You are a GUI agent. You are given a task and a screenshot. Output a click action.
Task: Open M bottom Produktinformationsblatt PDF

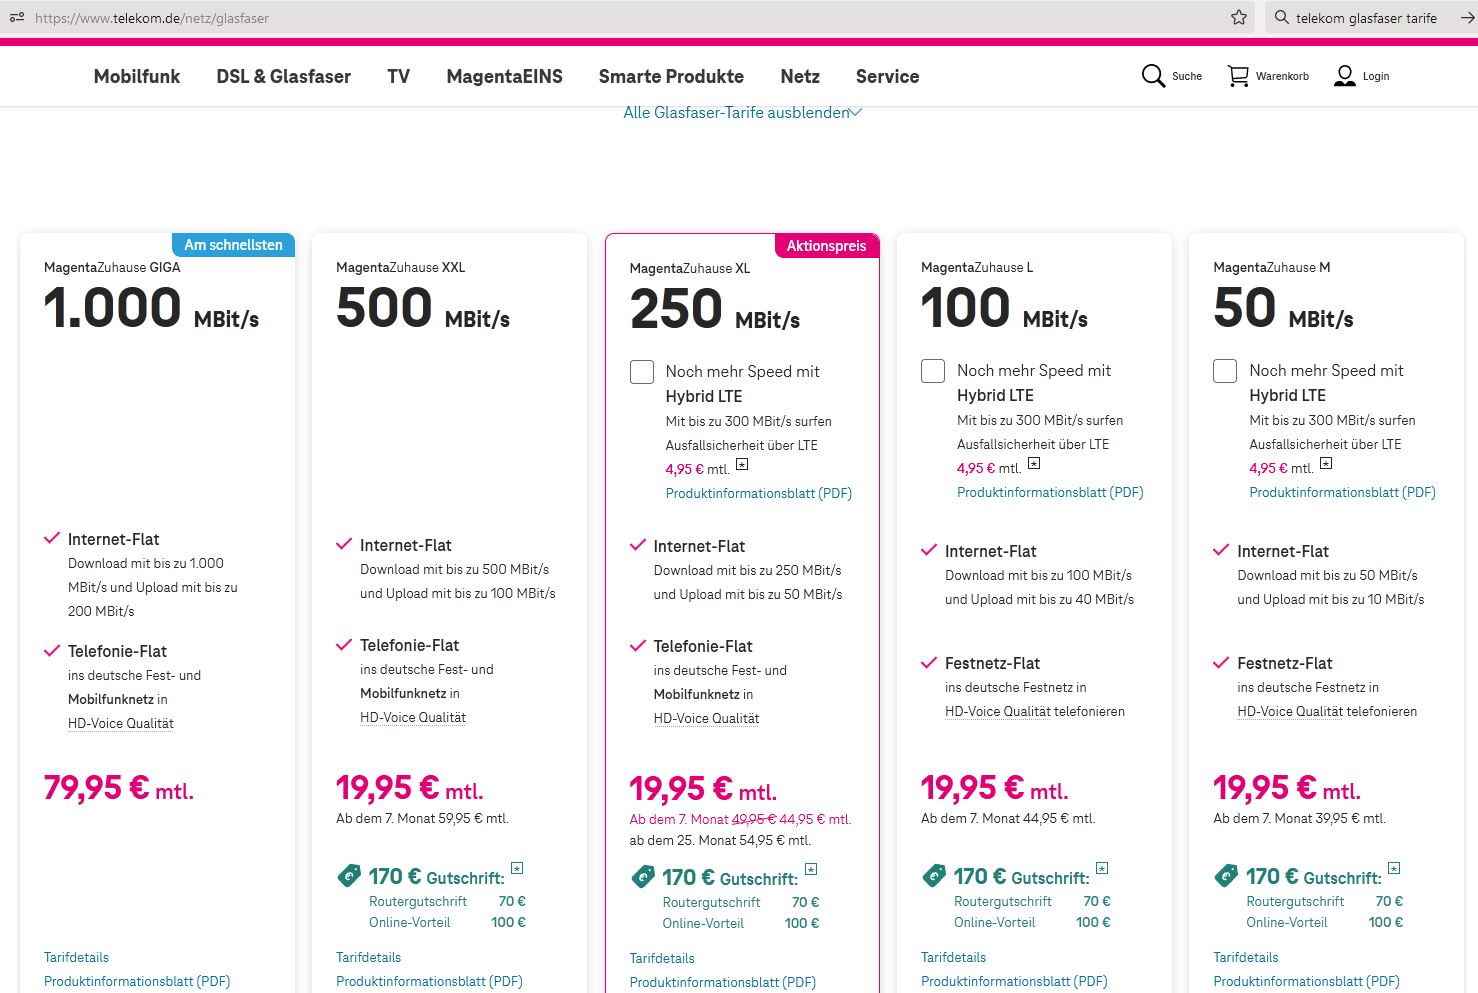tap(1306, 981)
